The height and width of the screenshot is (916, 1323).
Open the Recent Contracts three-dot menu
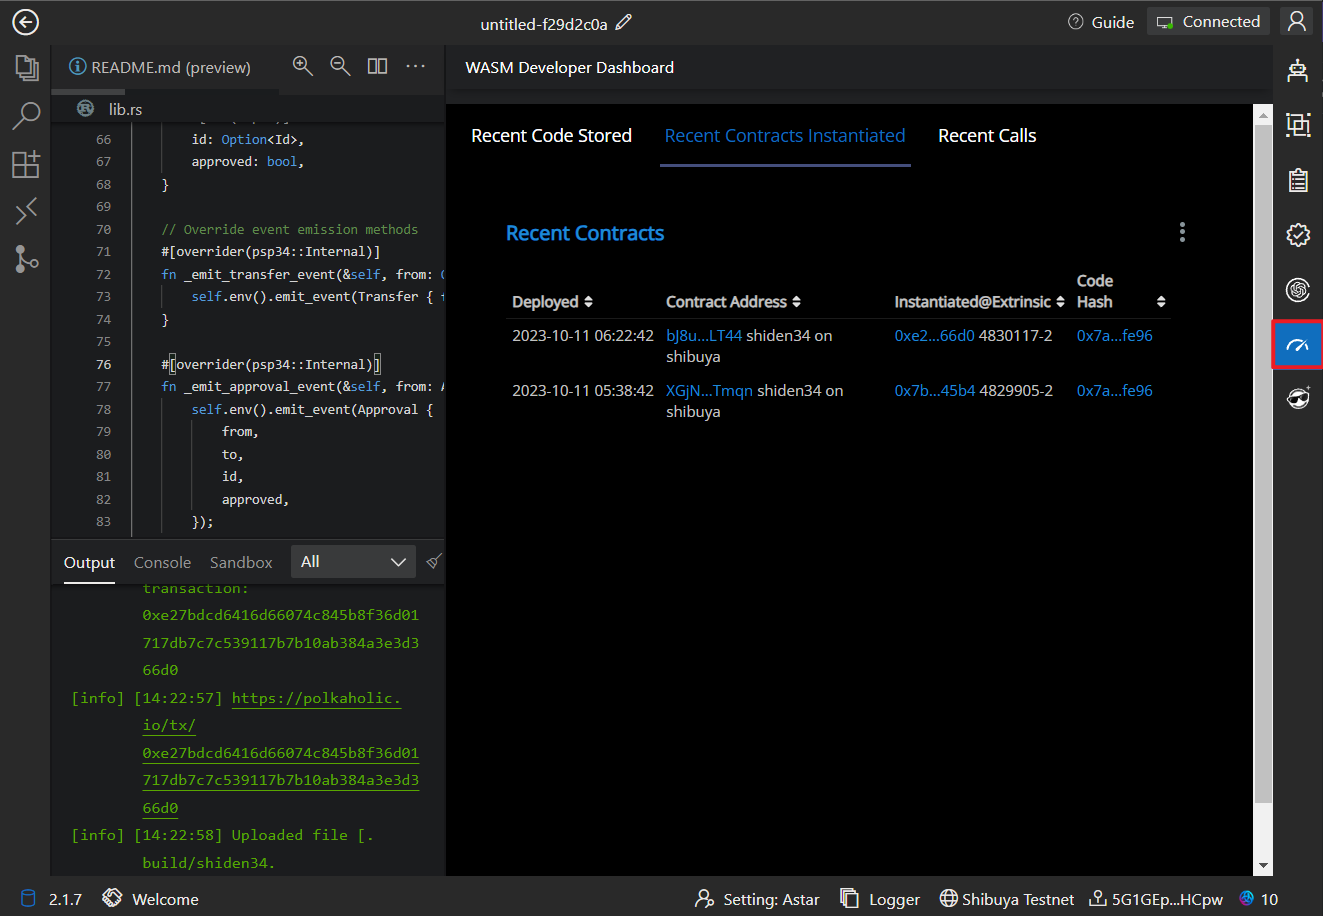point(1182,232)
